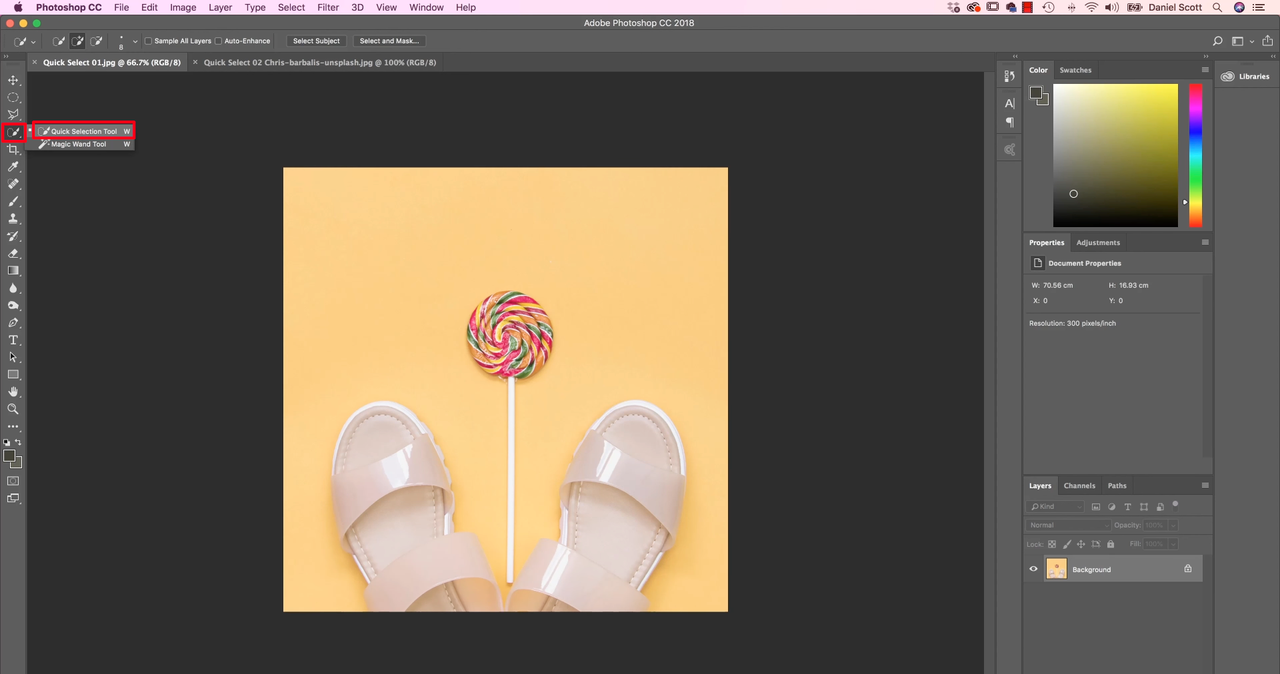
Task: Toggle layer filtering on/off switch
Action: click(1176, 505)
